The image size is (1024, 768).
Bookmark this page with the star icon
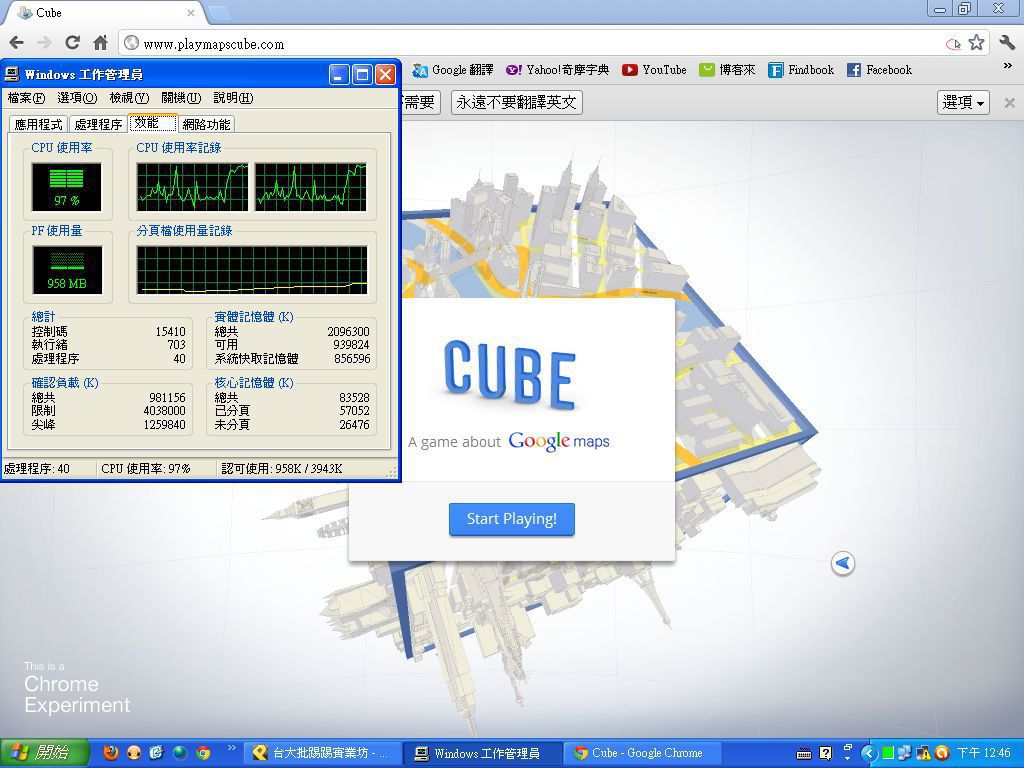coord(976,43)
